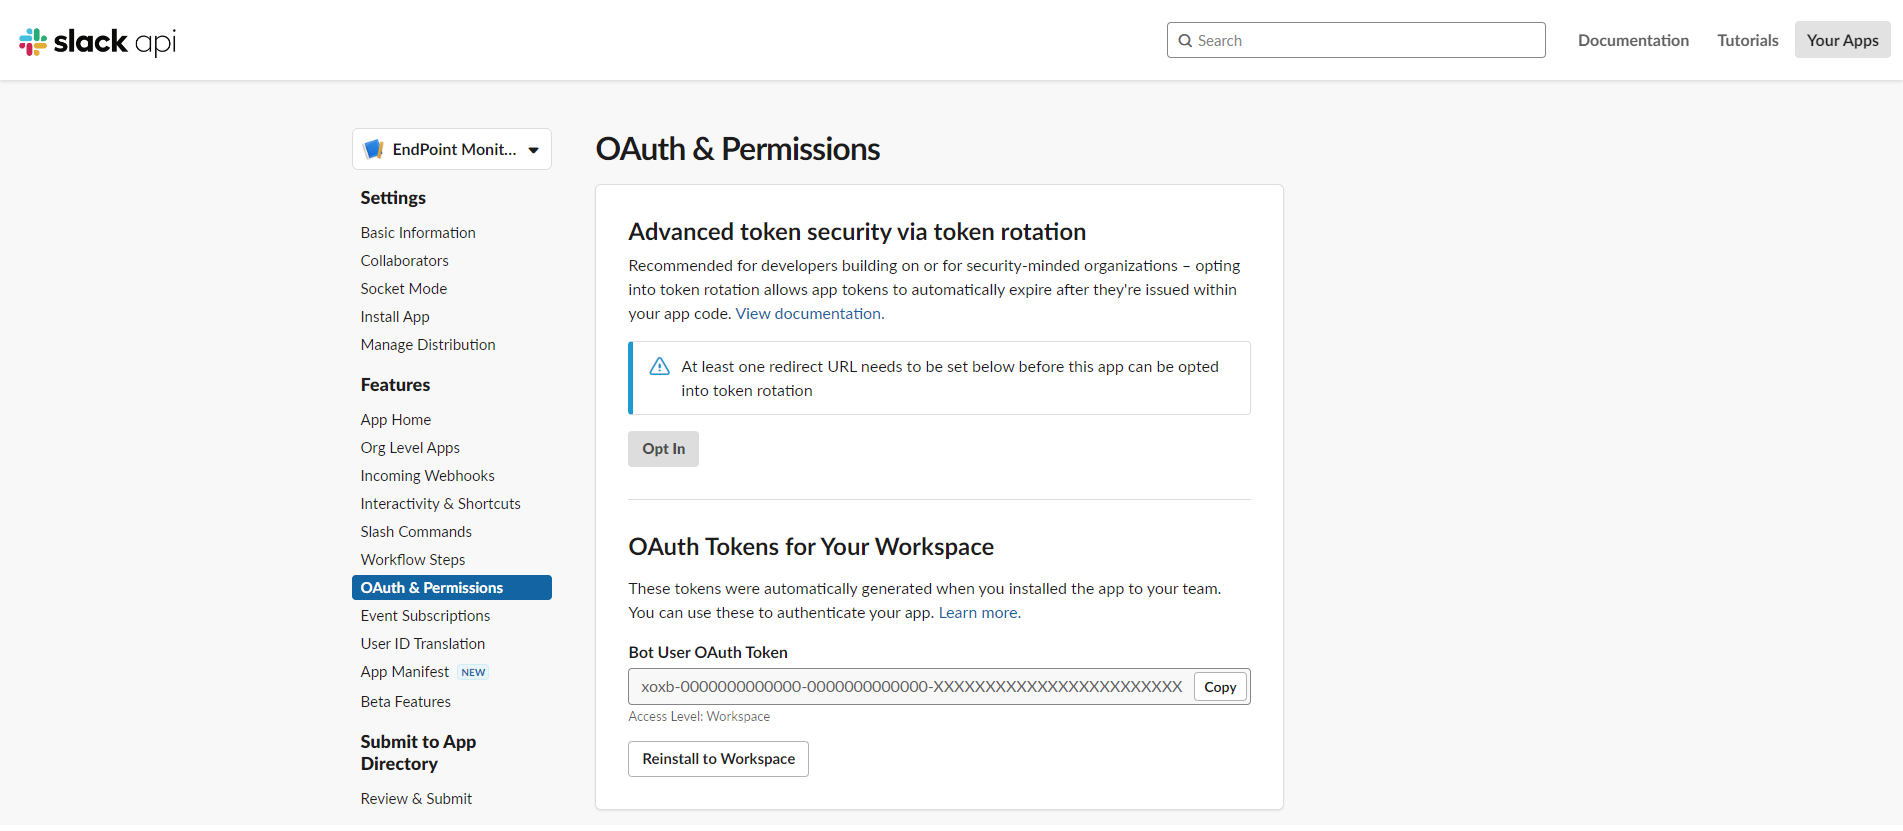Open Workflow Steps page
Viewport: 1903px width, 831px height.
point(413,560)
